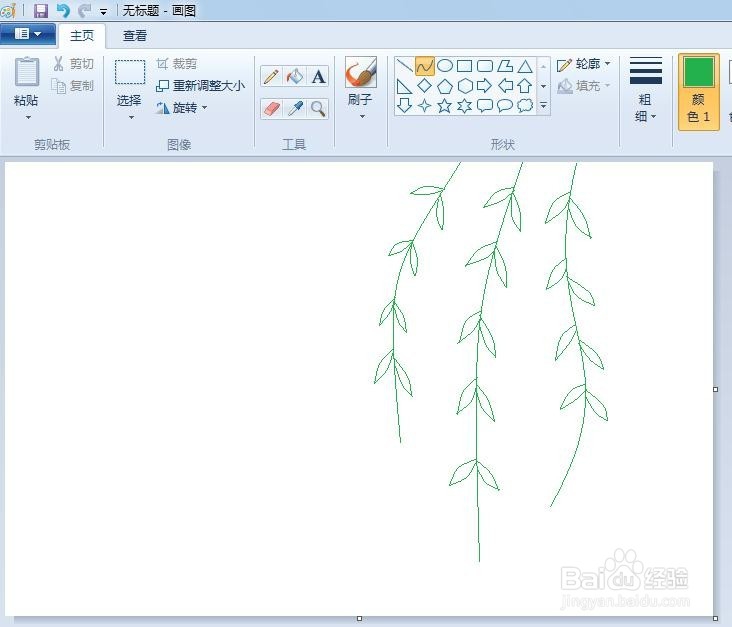Image resolution: width=732 pixels, height=627 pixels.
Task: Click the canvas bottom-right corner handle
Action: (716, 619)
